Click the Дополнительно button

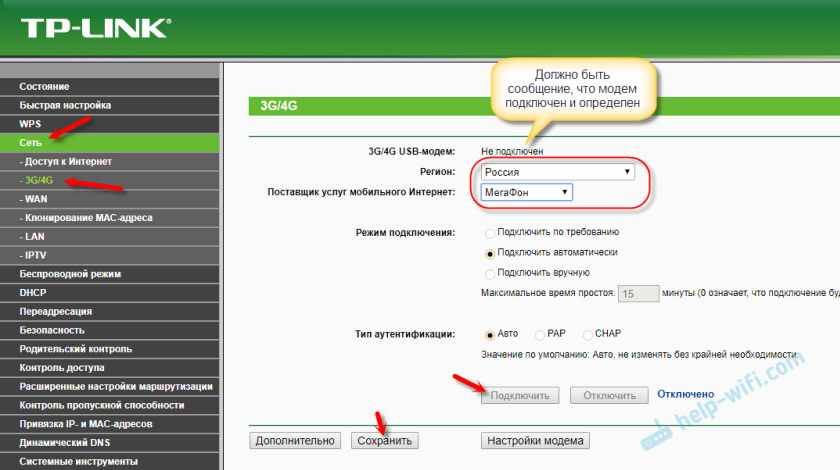coord(295,441)
